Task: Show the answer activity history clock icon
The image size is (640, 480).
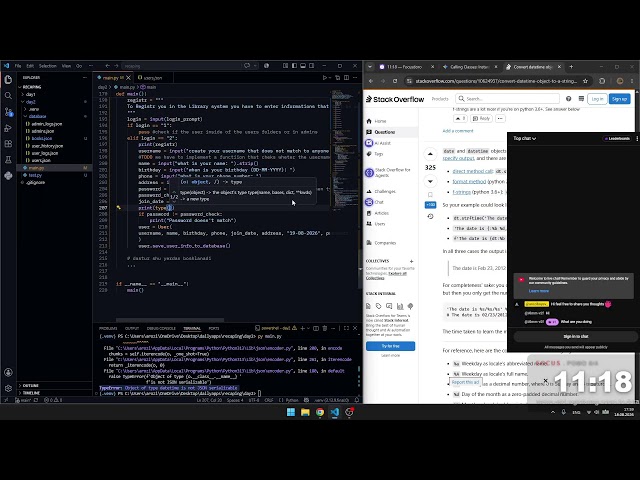Action: click(x=430, y=216)
